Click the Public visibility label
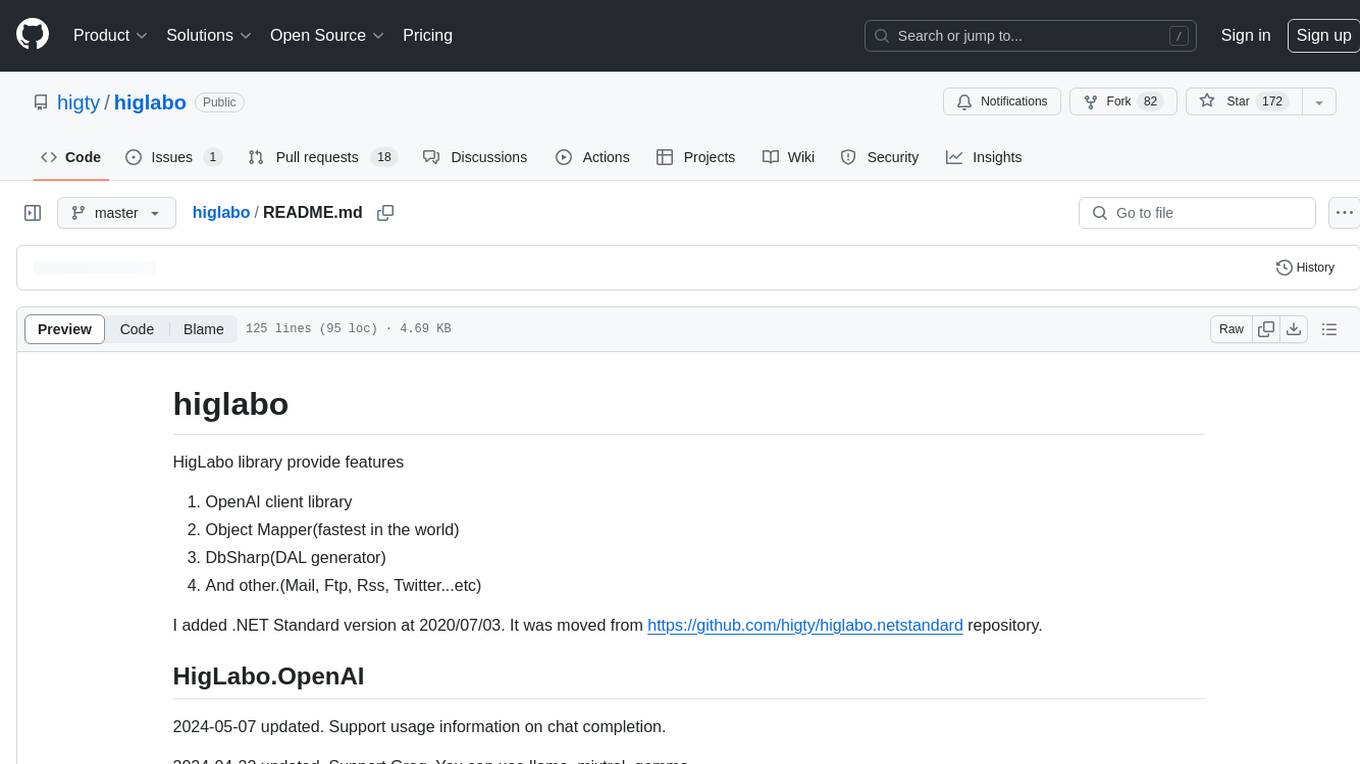This screenshot has height=764, width=1360. point(219,102)
